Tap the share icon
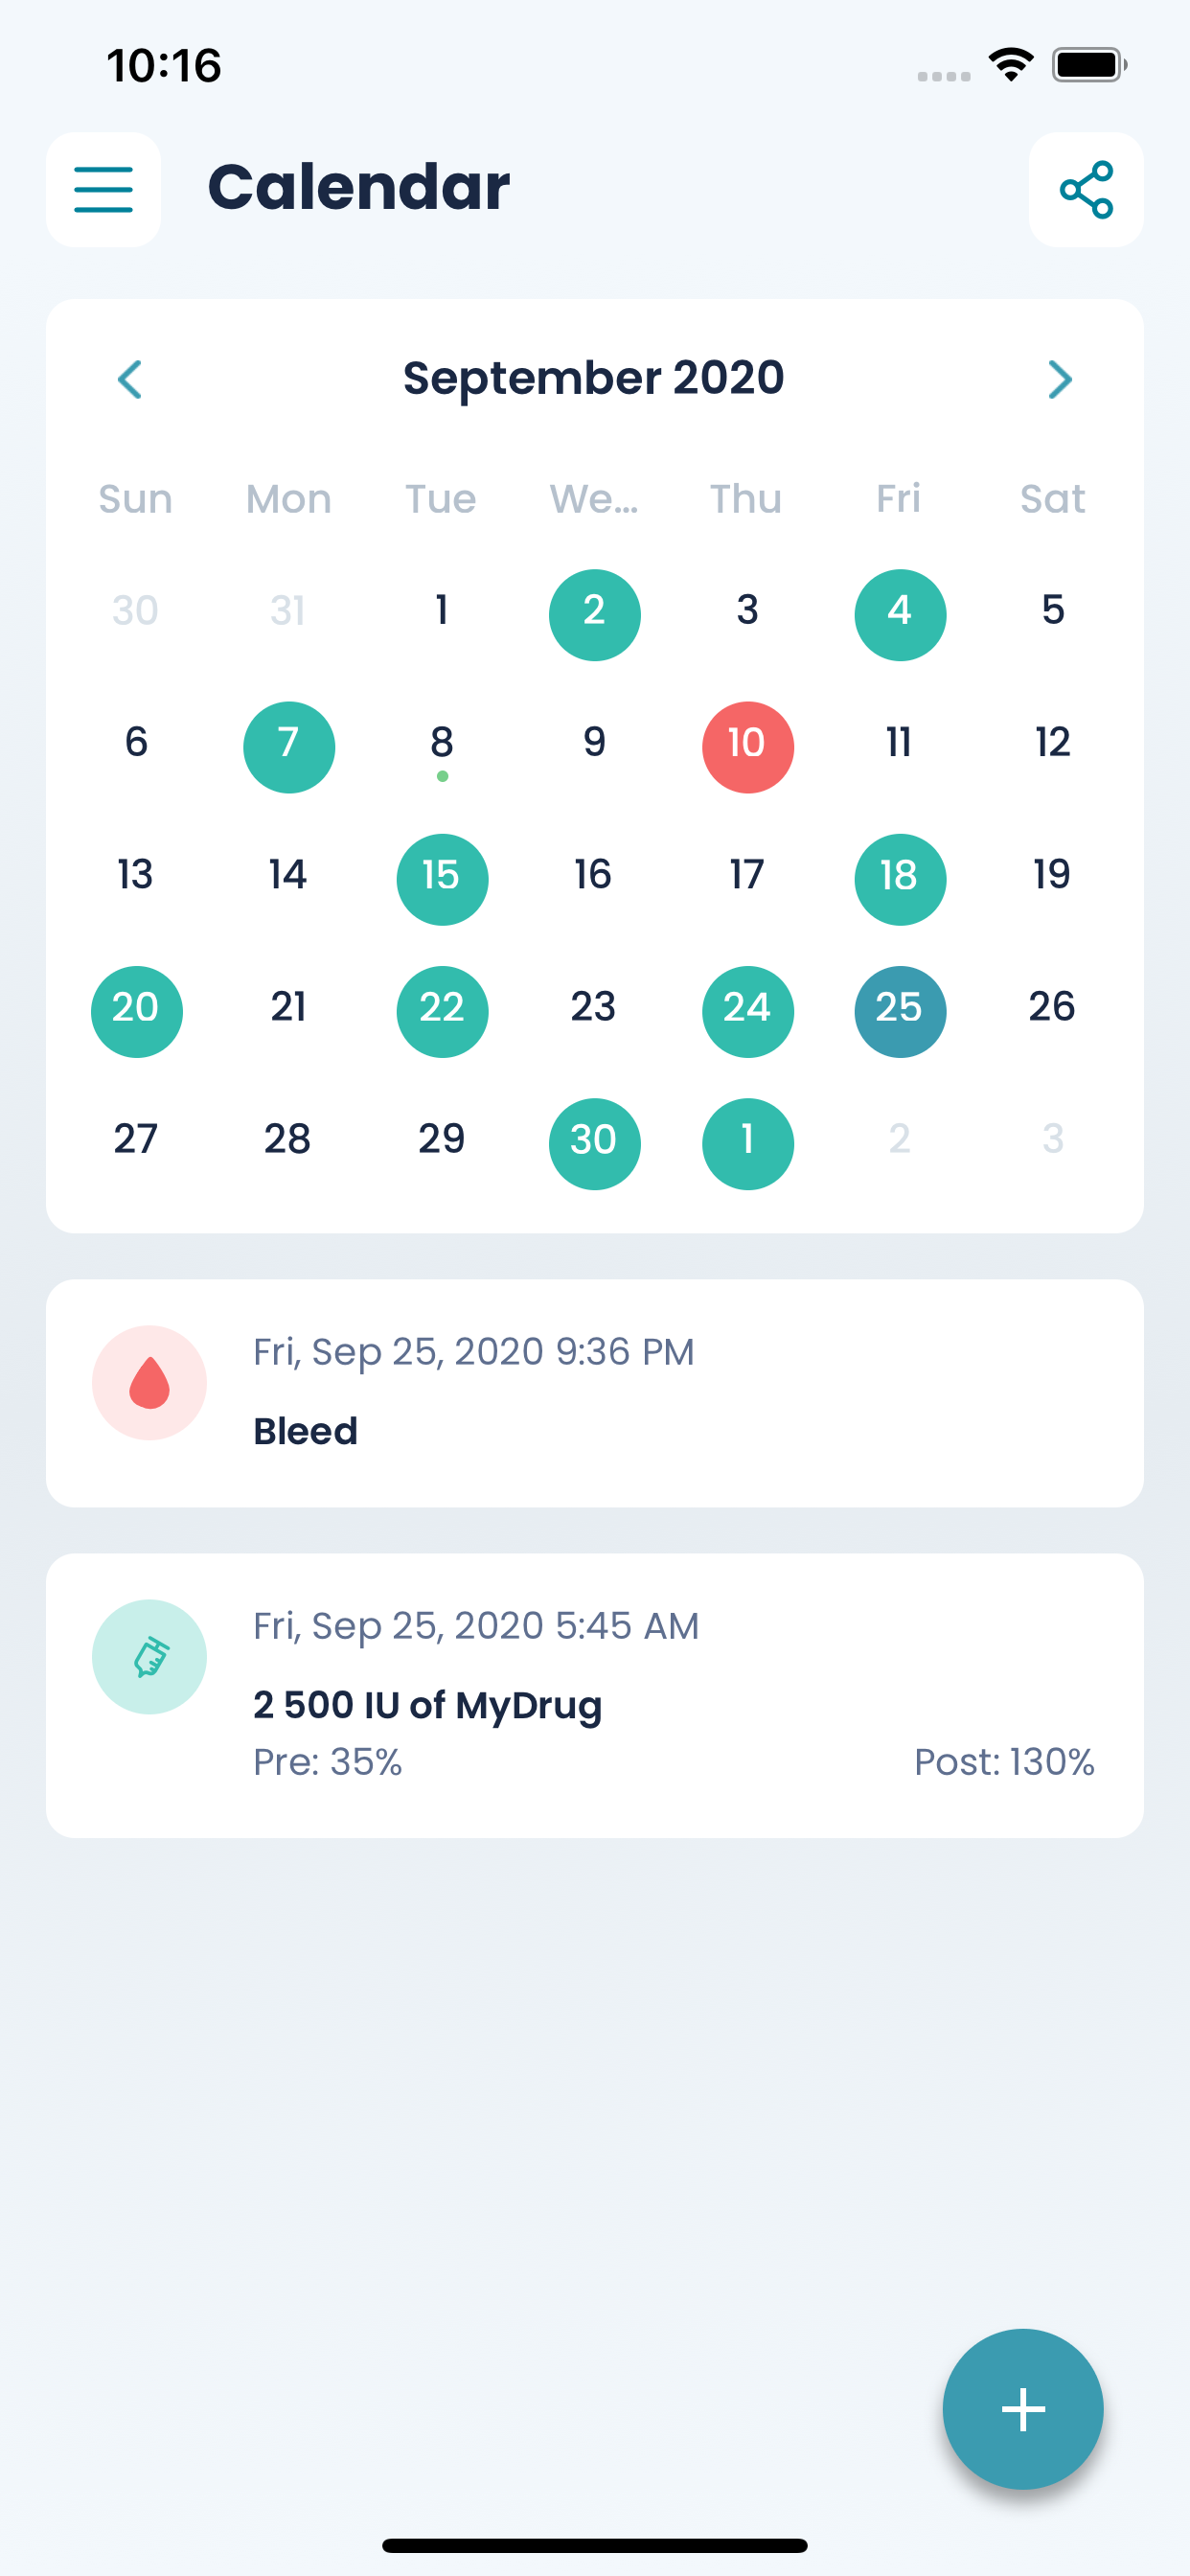 (1086, 190)
